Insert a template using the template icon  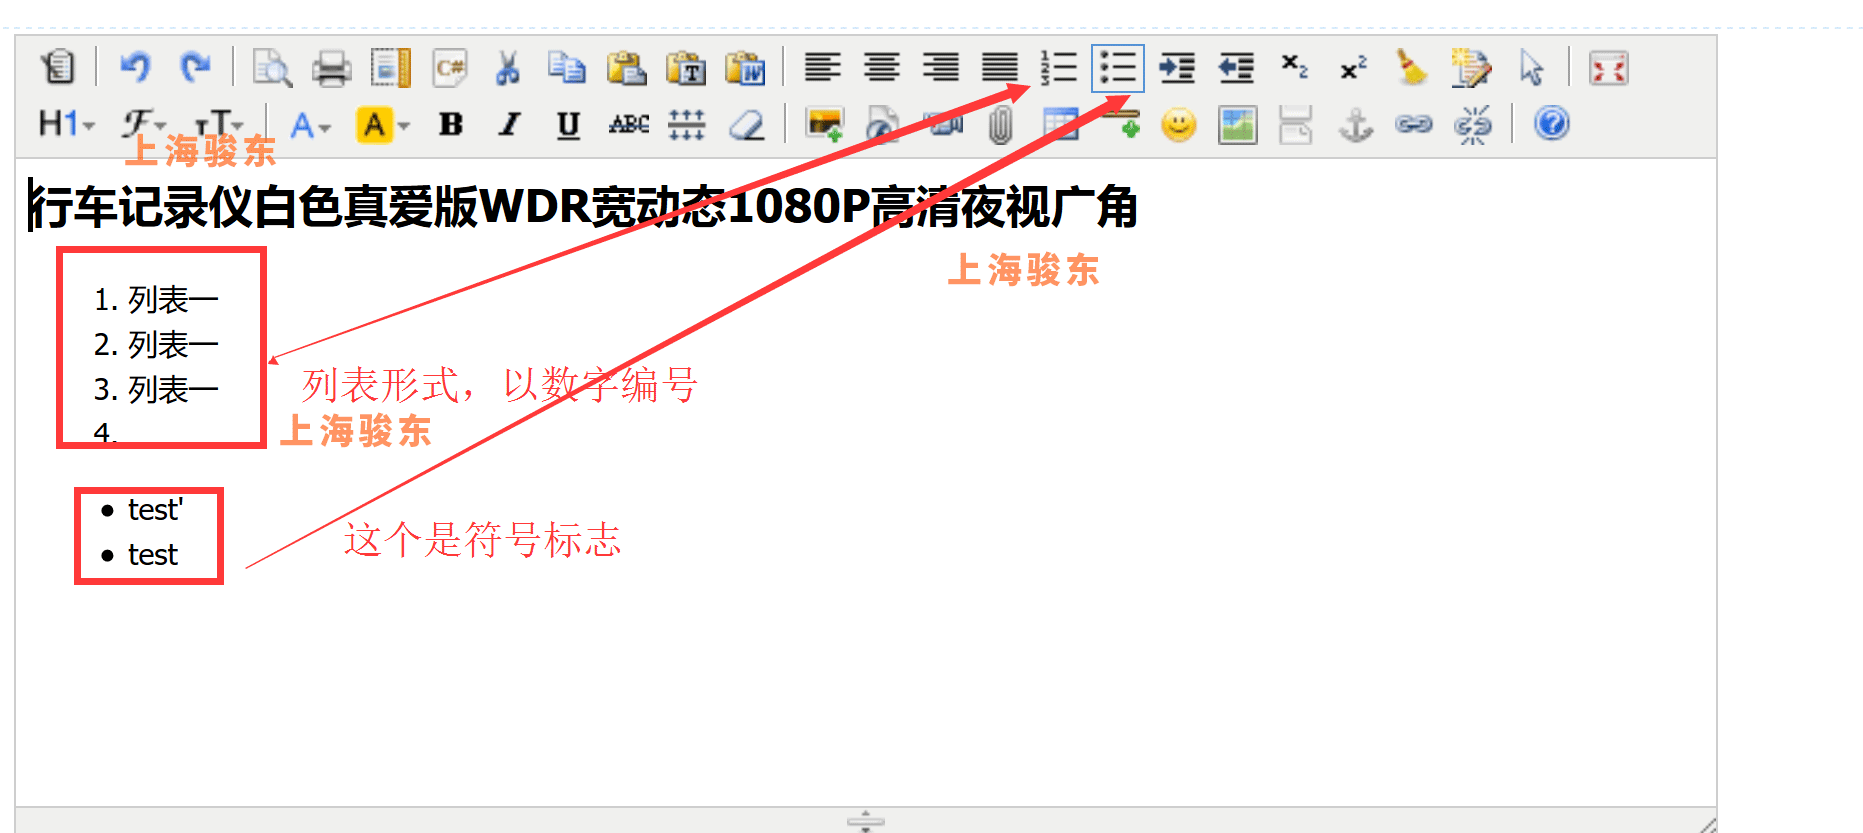390,68
